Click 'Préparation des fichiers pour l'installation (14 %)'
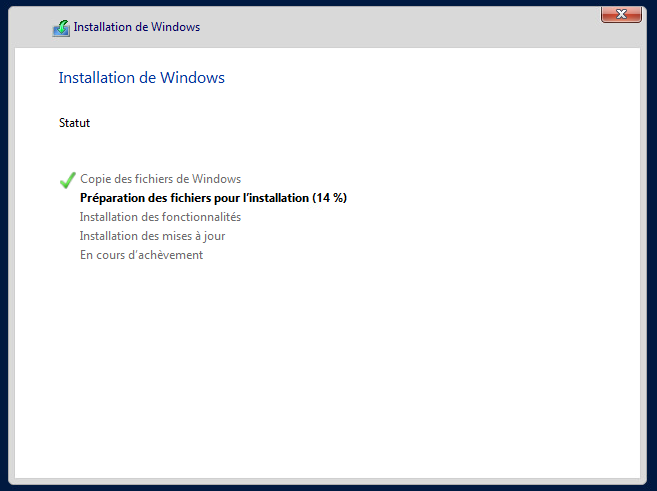This screenshot has width=657, height=491. [213, 198]
